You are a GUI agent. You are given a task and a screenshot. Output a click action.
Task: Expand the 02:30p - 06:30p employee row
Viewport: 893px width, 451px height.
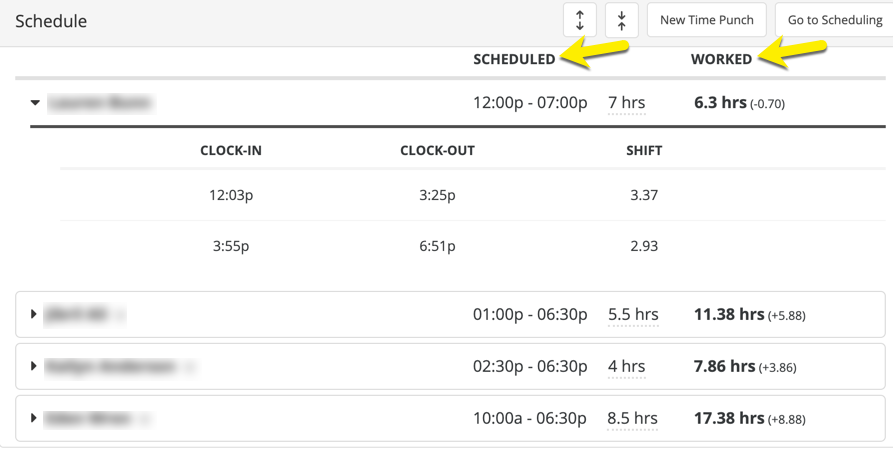pyautogui.click(x=34, y=367)
